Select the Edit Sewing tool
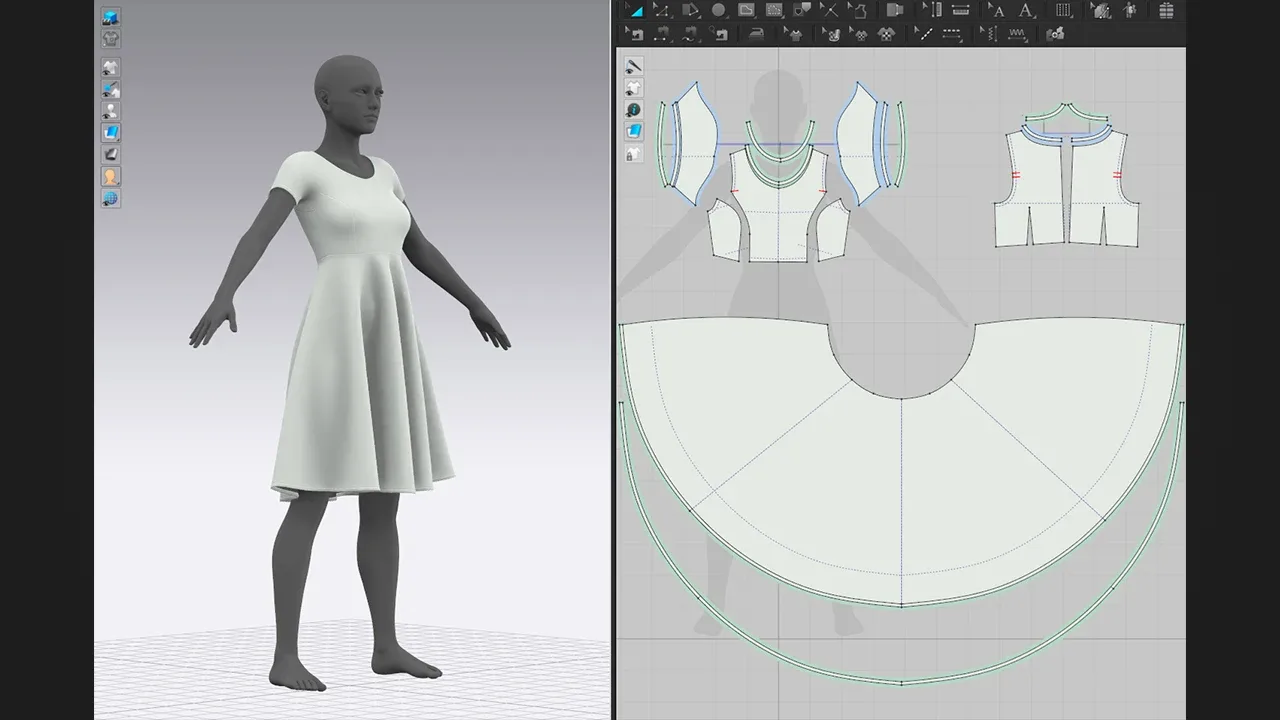Screen dimensions: 1280x720 pyautogui.click(x=635, y=34)
